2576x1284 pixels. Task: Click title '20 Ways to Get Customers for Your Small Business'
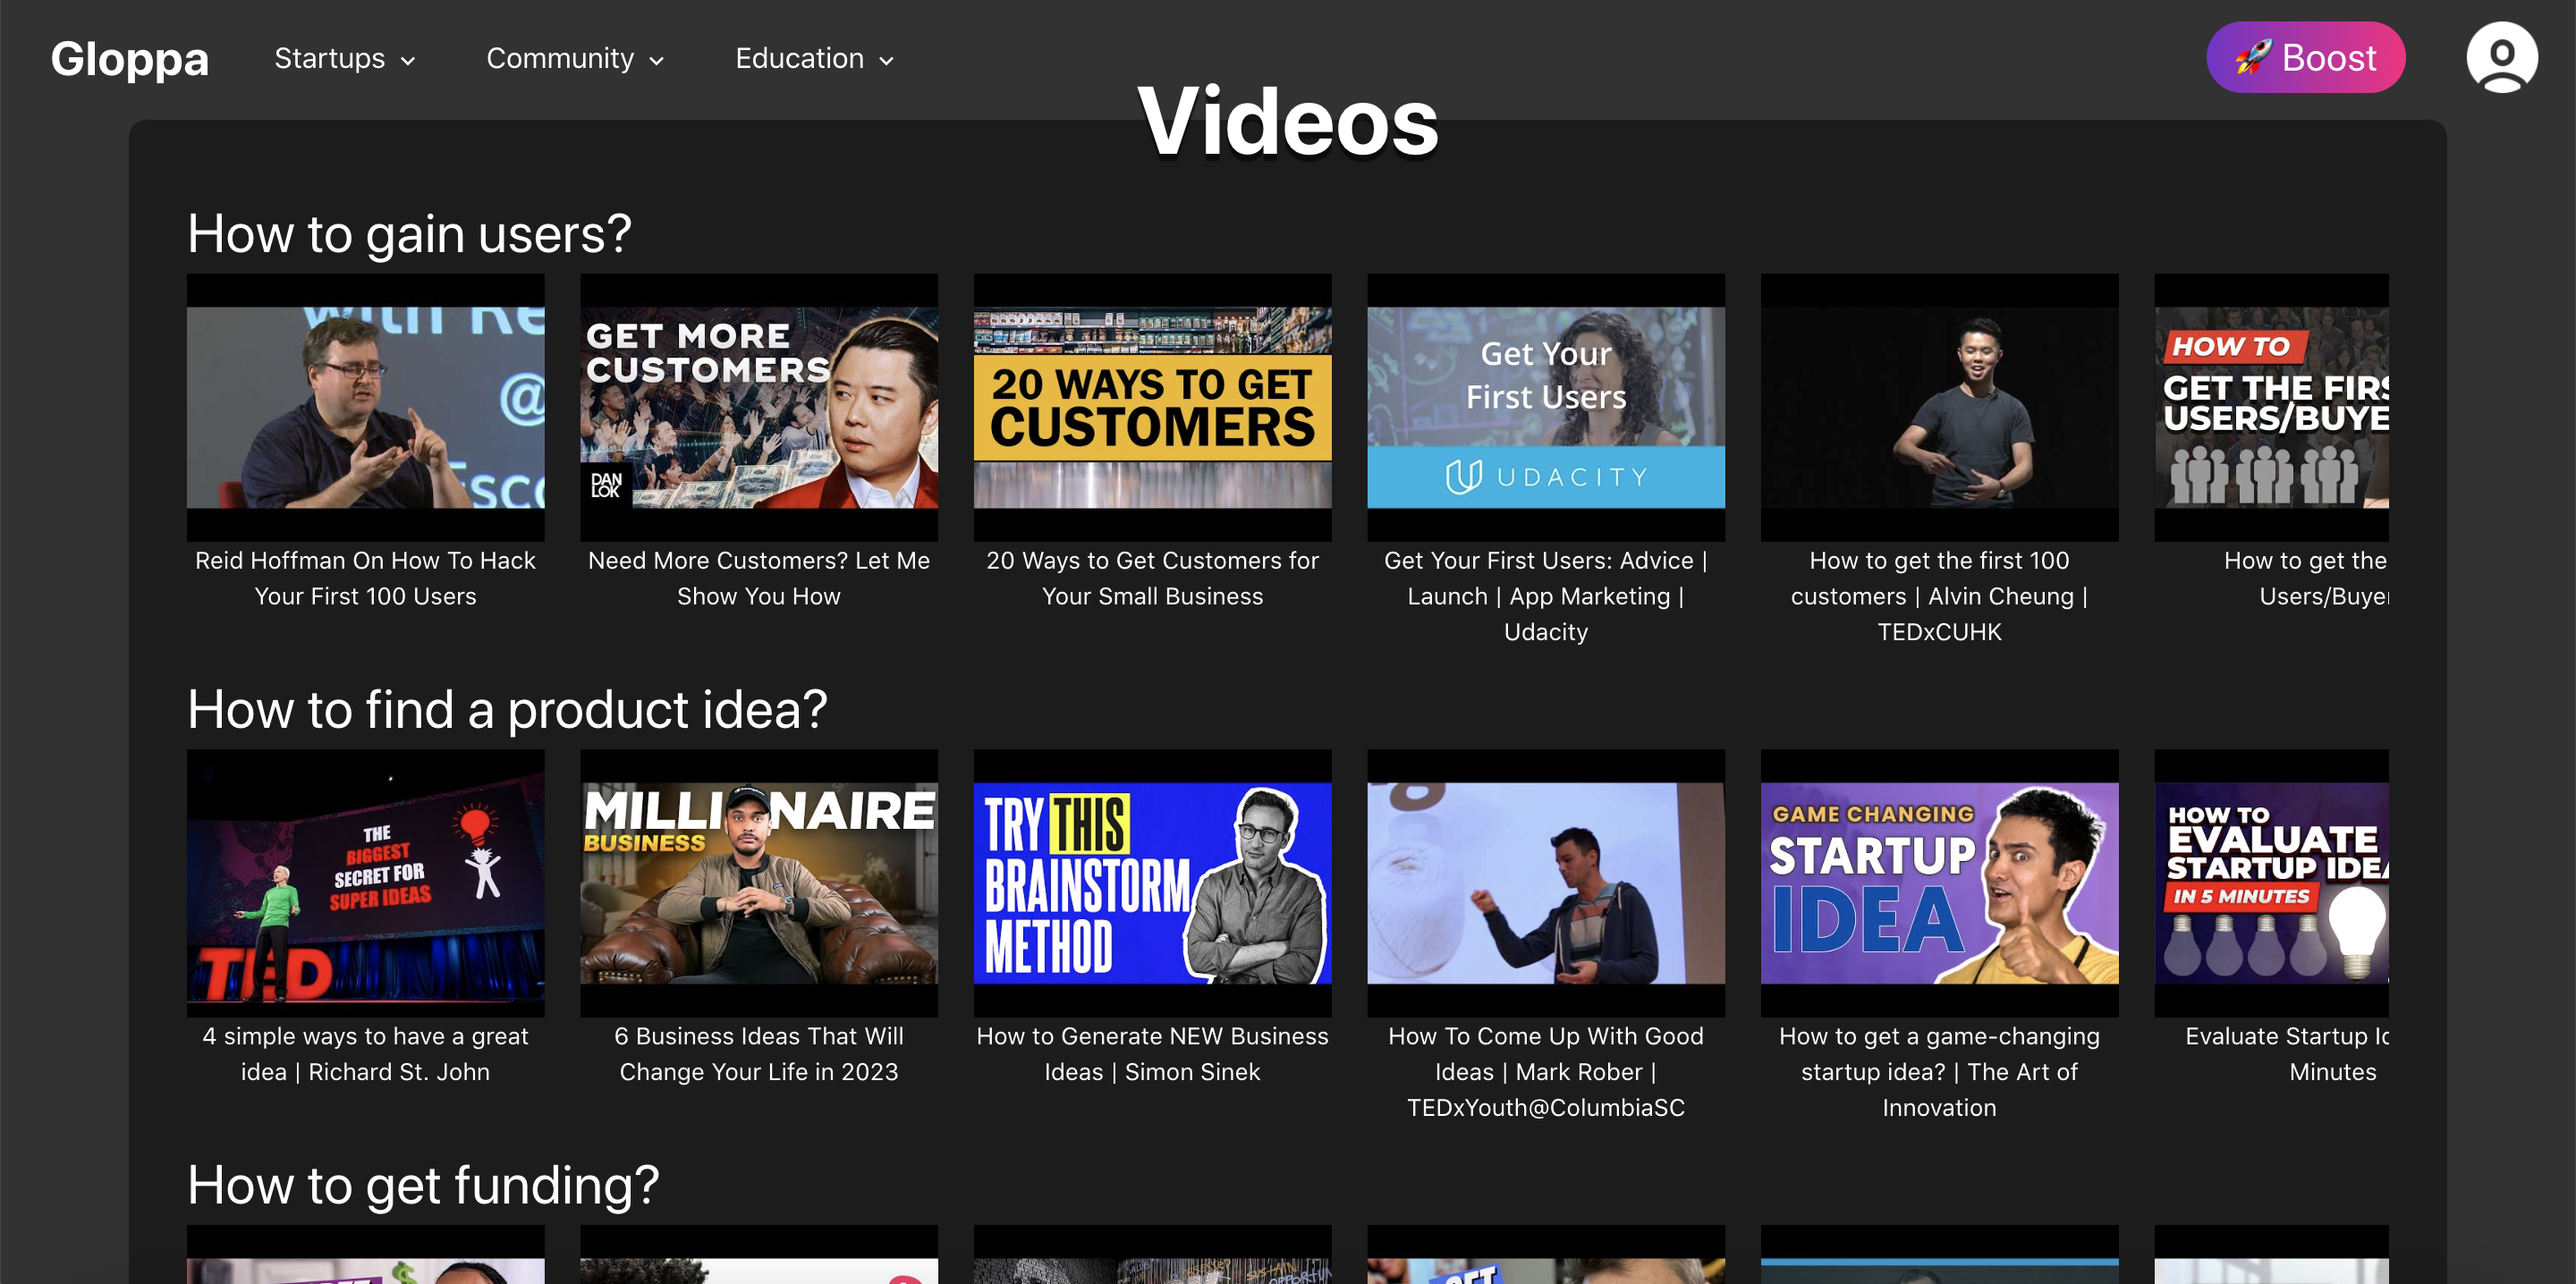tap(1152, 578)
